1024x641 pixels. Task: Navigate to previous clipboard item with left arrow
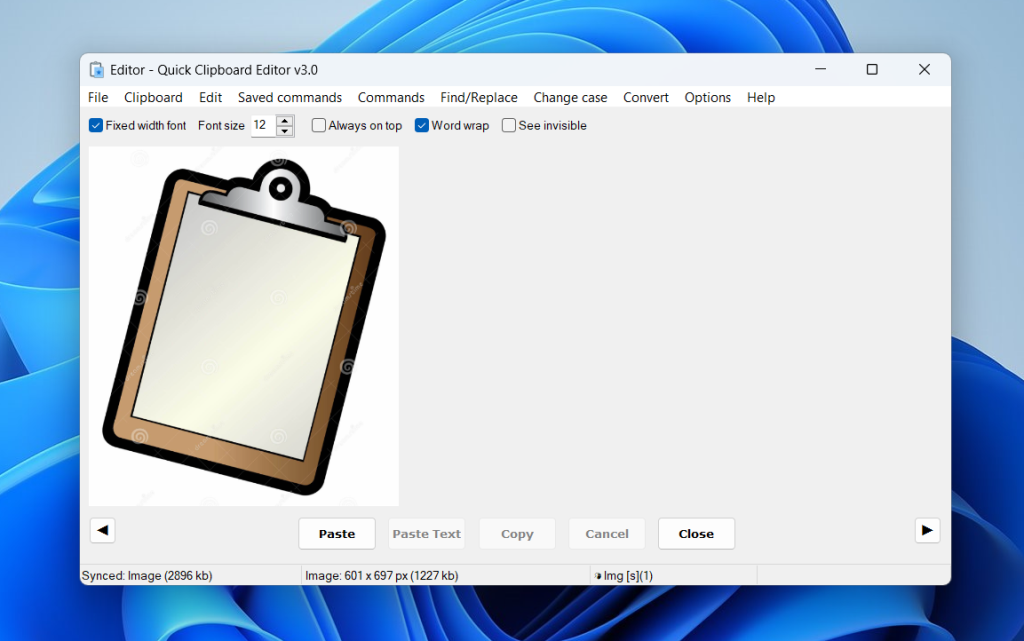102,530
